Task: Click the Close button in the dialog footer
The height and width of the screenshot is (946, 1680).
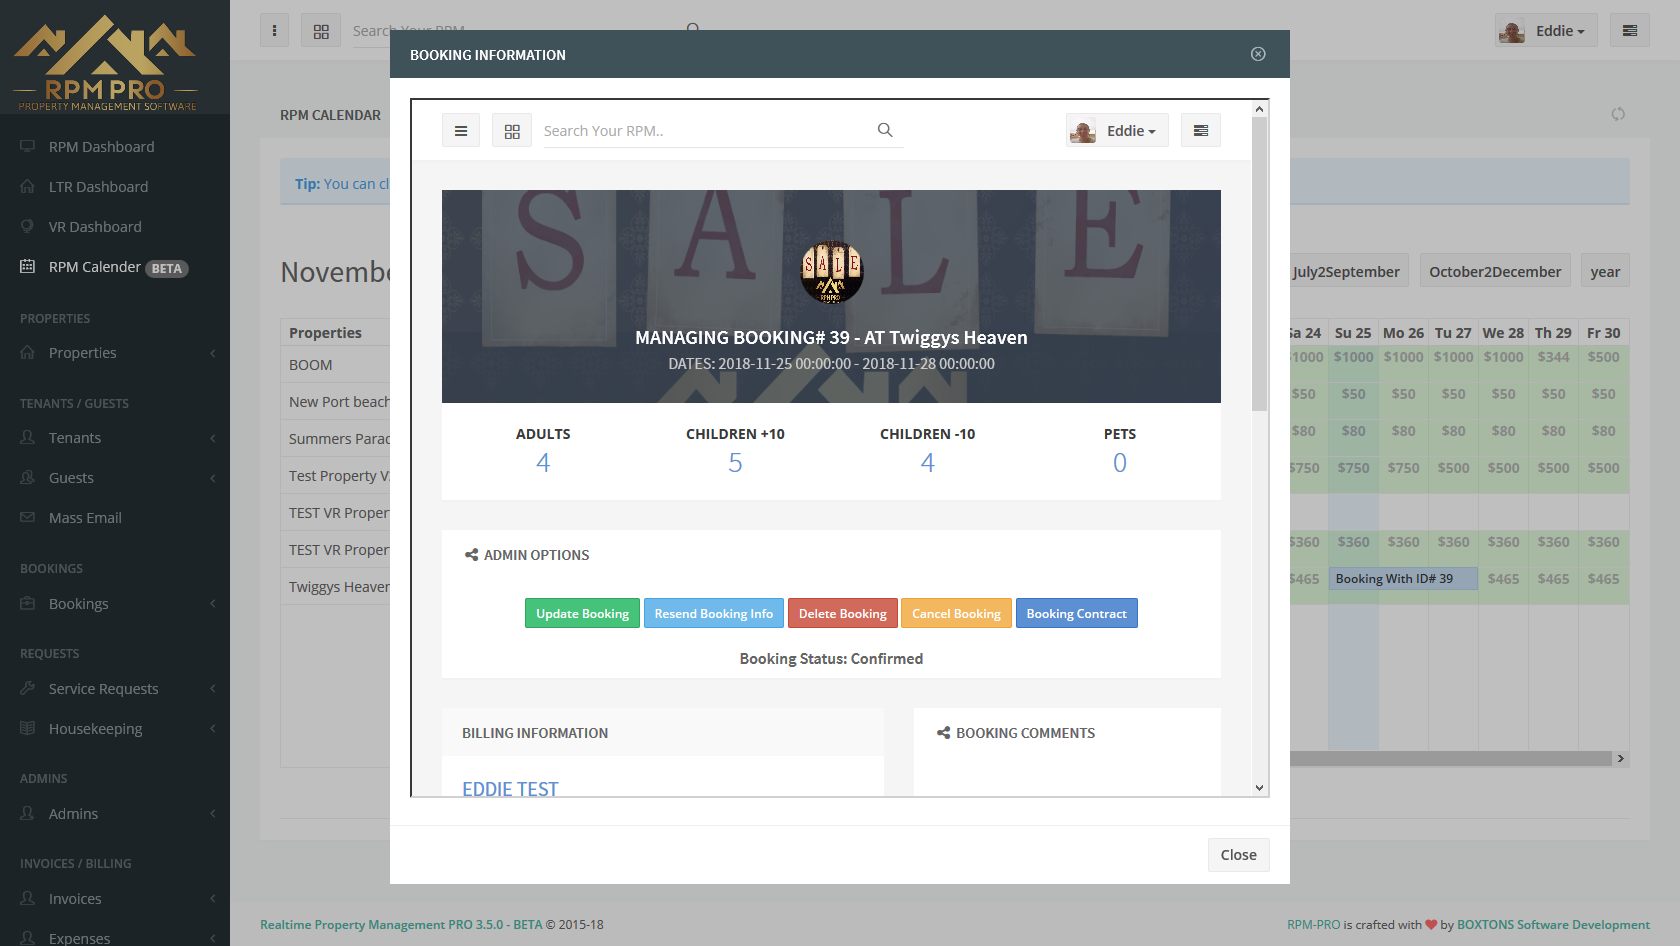Action: pos(1238,855)
